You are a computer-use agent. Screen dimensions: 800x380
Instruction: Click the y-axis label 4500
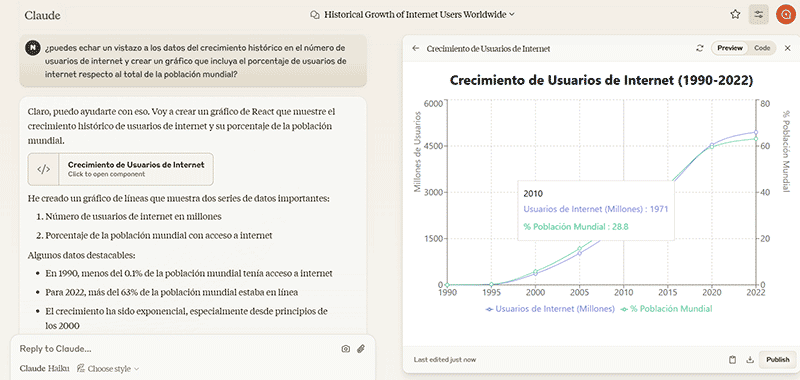(434, 146)
